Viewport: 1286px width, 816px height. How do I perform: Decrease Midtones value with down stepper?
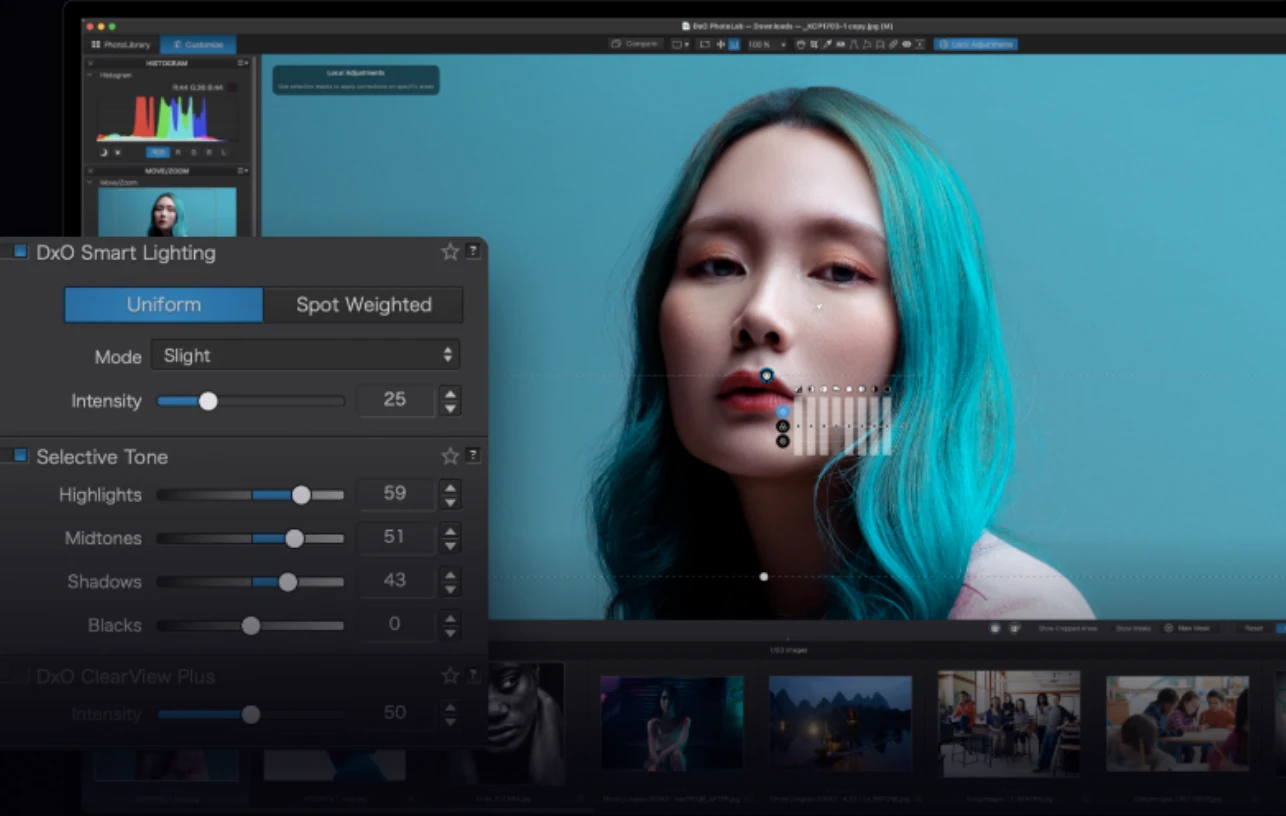(x=451, y=546)
